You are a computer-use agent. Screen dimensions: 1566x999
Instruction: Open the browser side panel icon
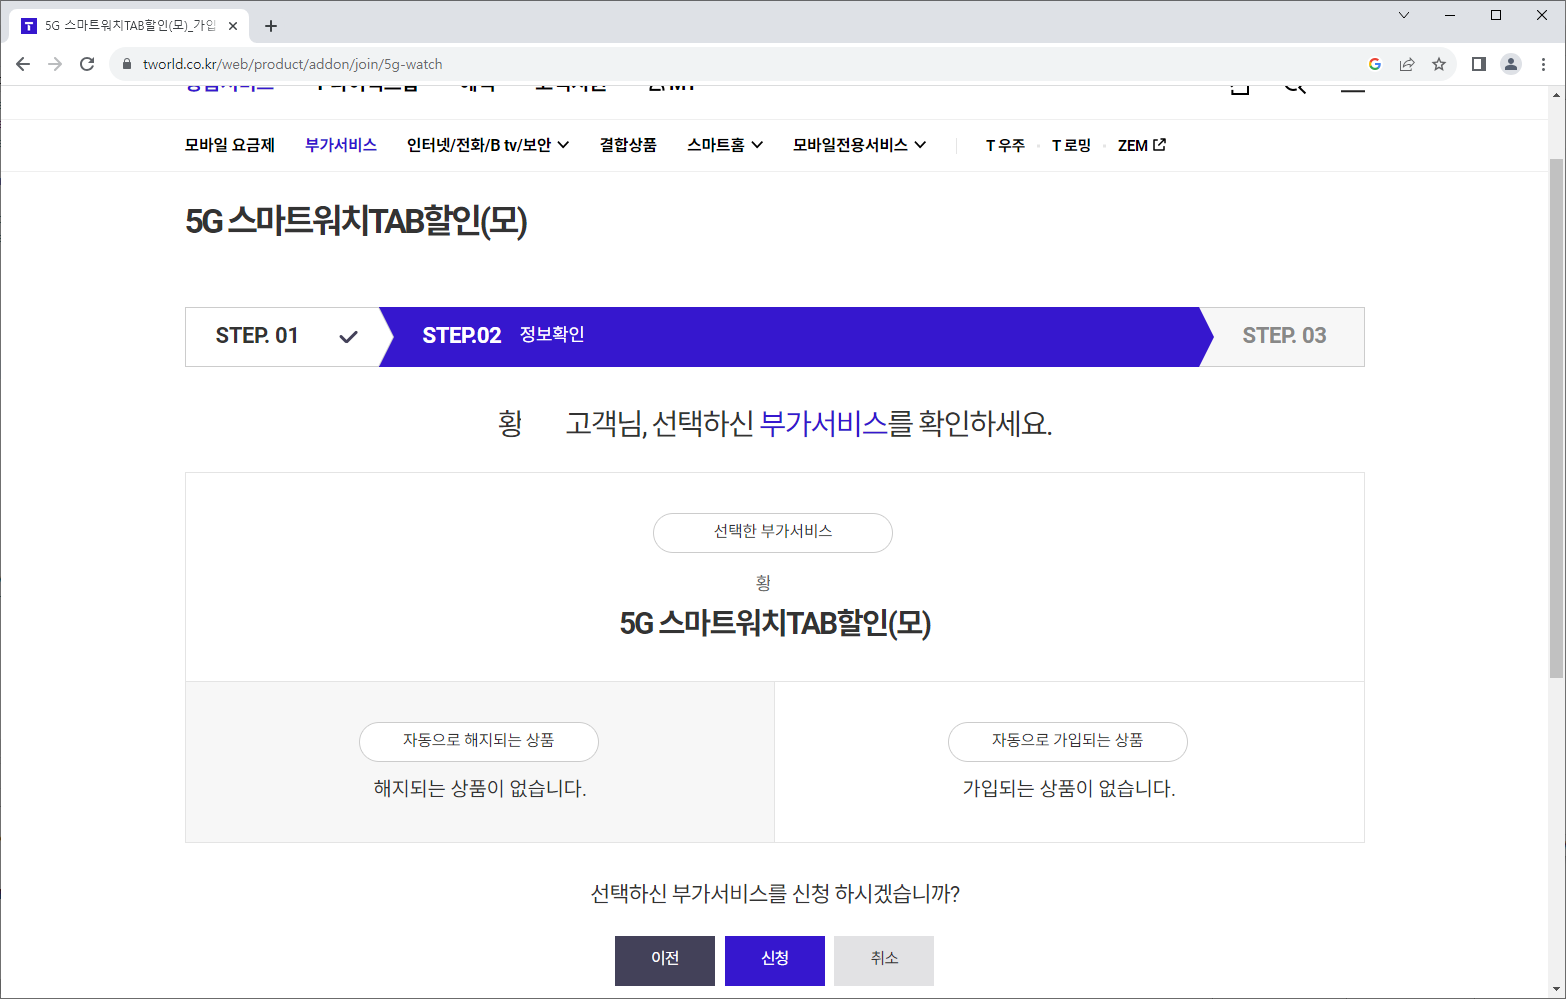point(1479,64)
